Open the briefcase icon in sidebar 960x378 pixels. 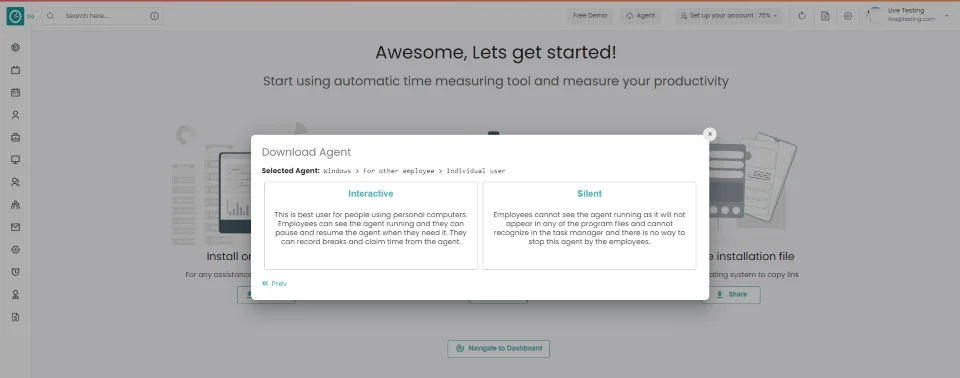point(15,137)
